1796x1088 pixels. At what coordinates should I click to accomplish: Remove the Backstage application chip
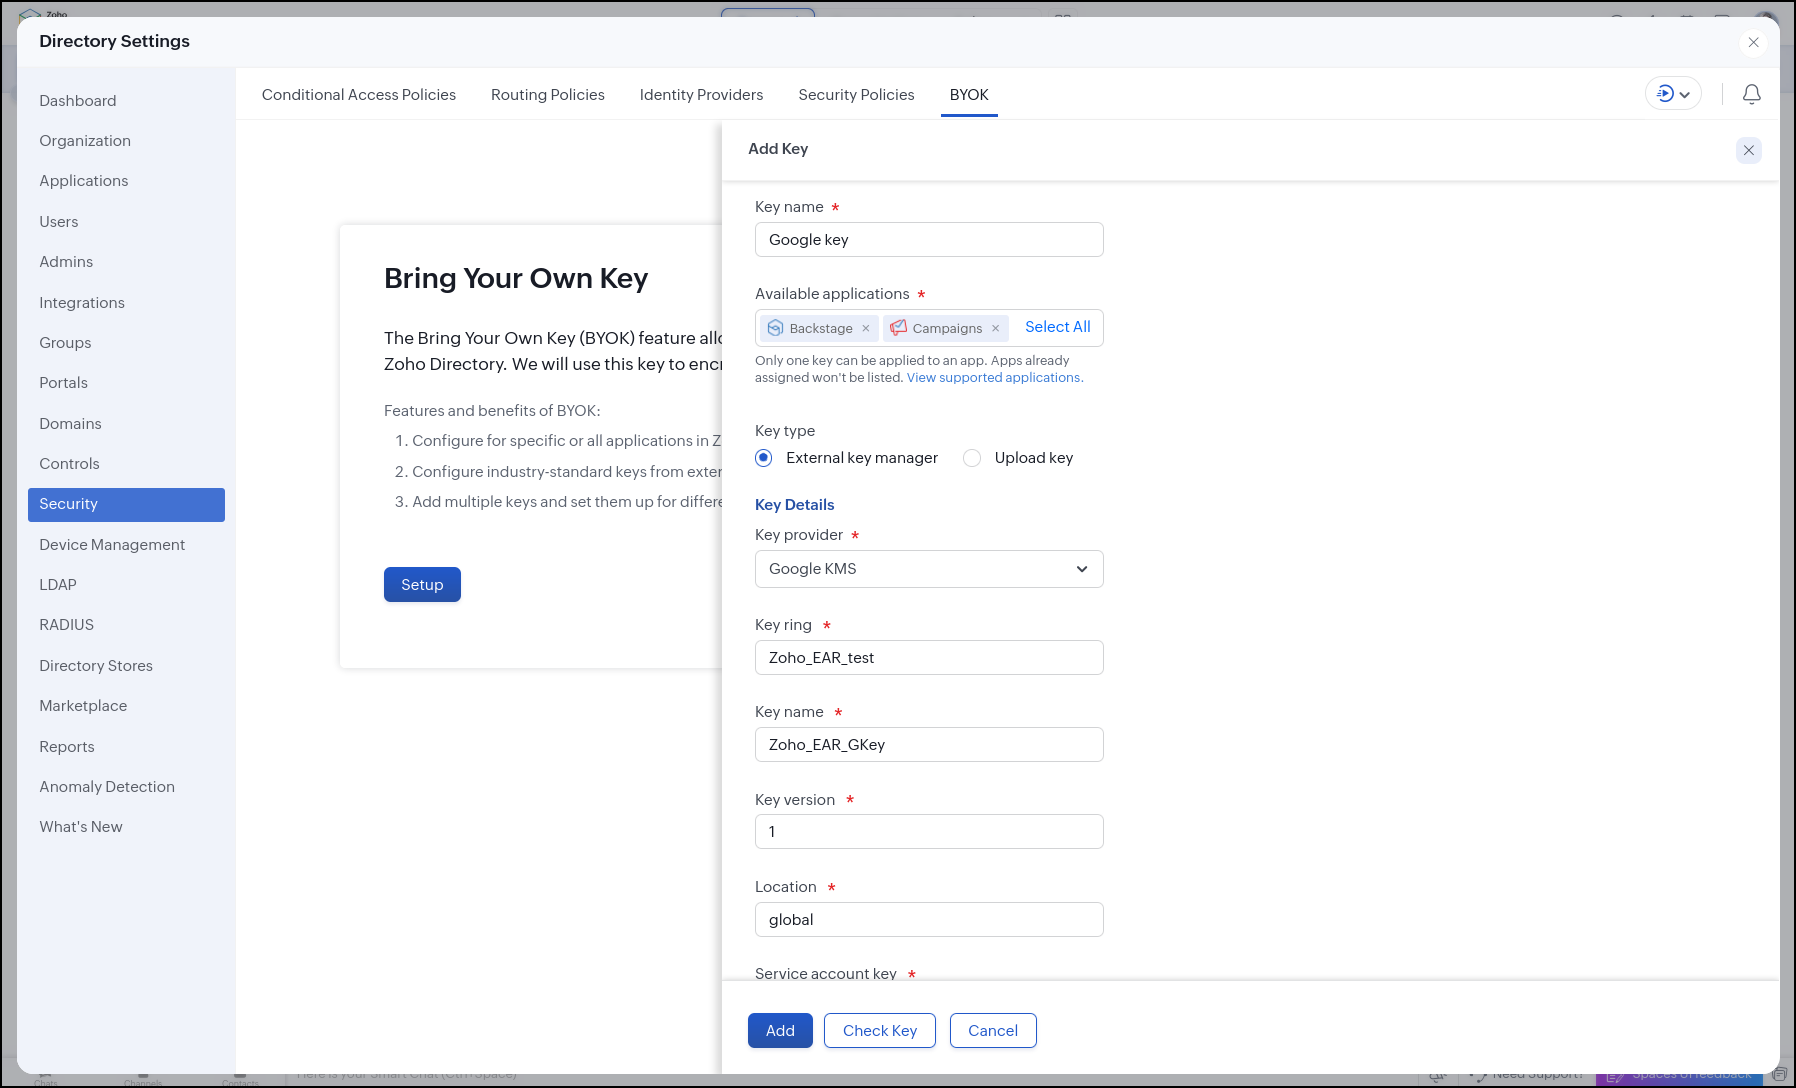coord(866,328)
